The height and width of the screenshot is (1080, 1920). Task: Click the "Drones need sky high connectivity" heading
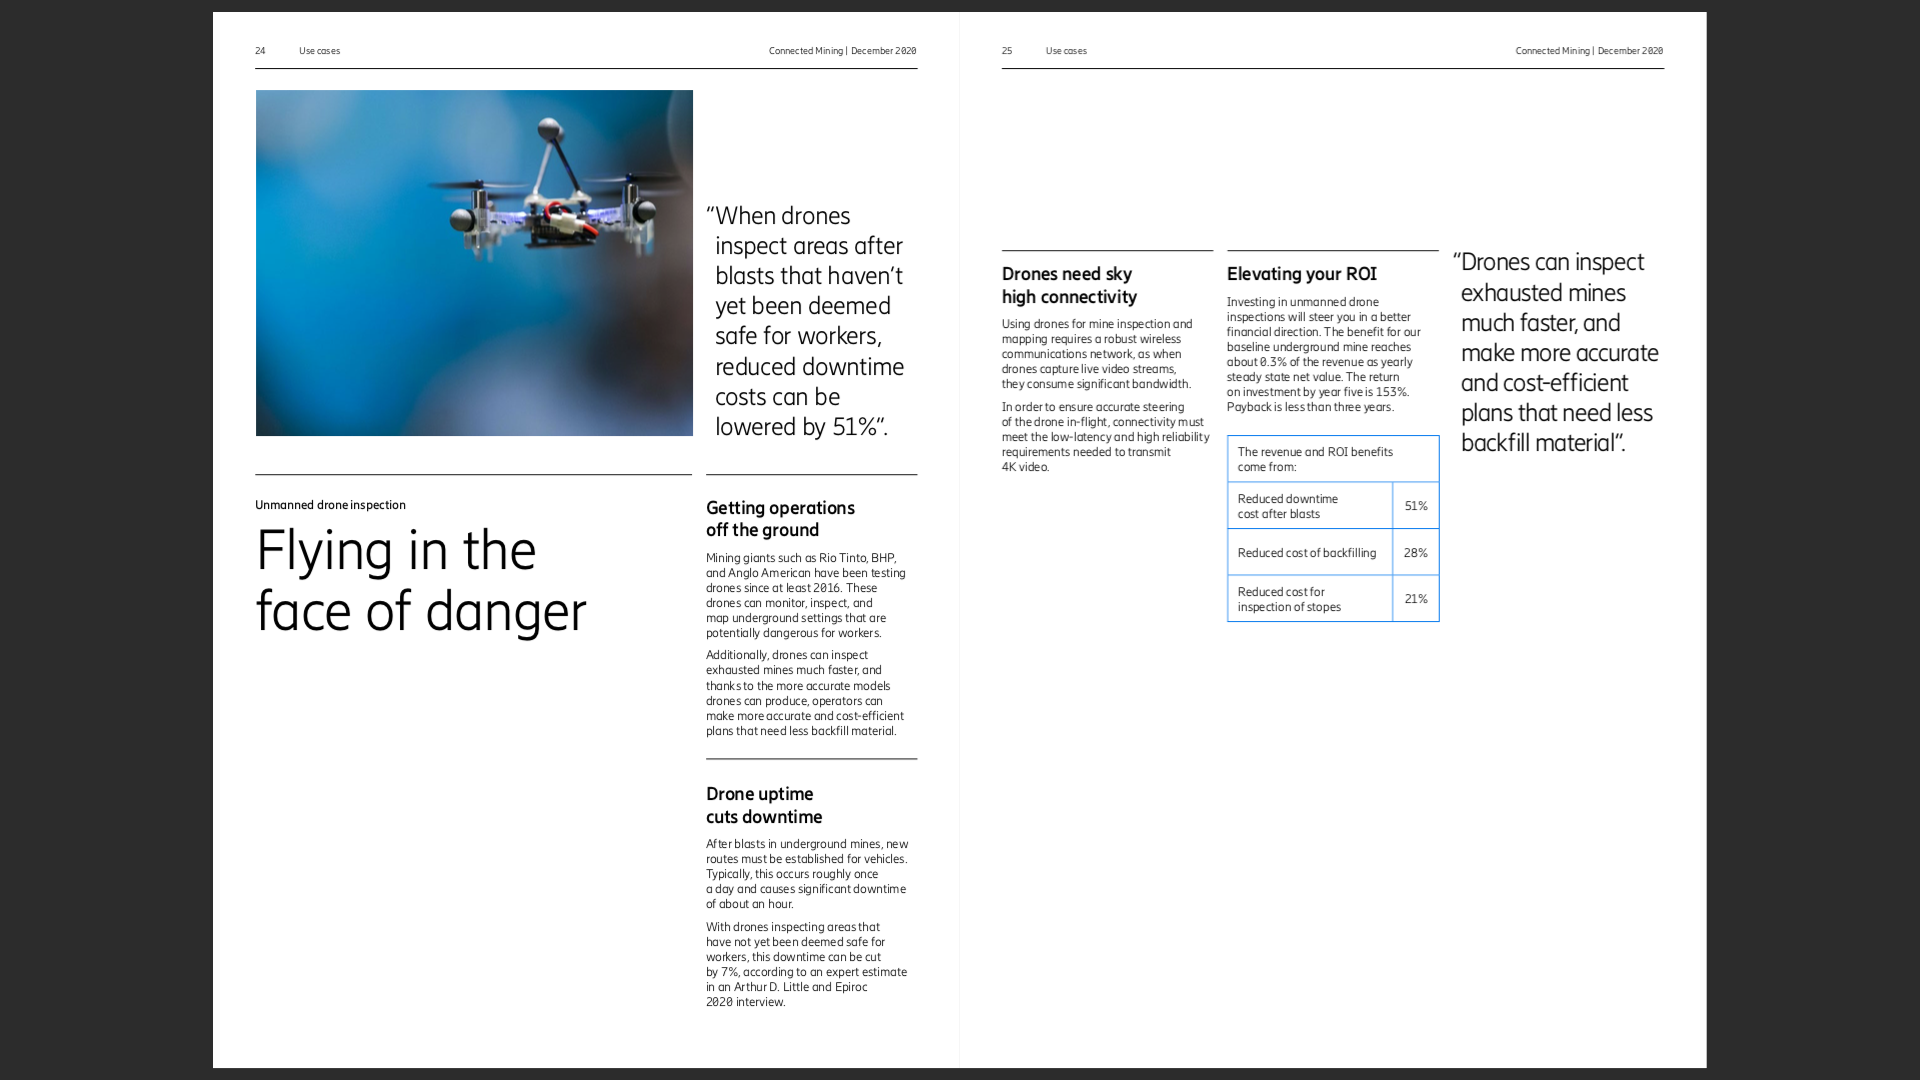[x=1069, y=285]
